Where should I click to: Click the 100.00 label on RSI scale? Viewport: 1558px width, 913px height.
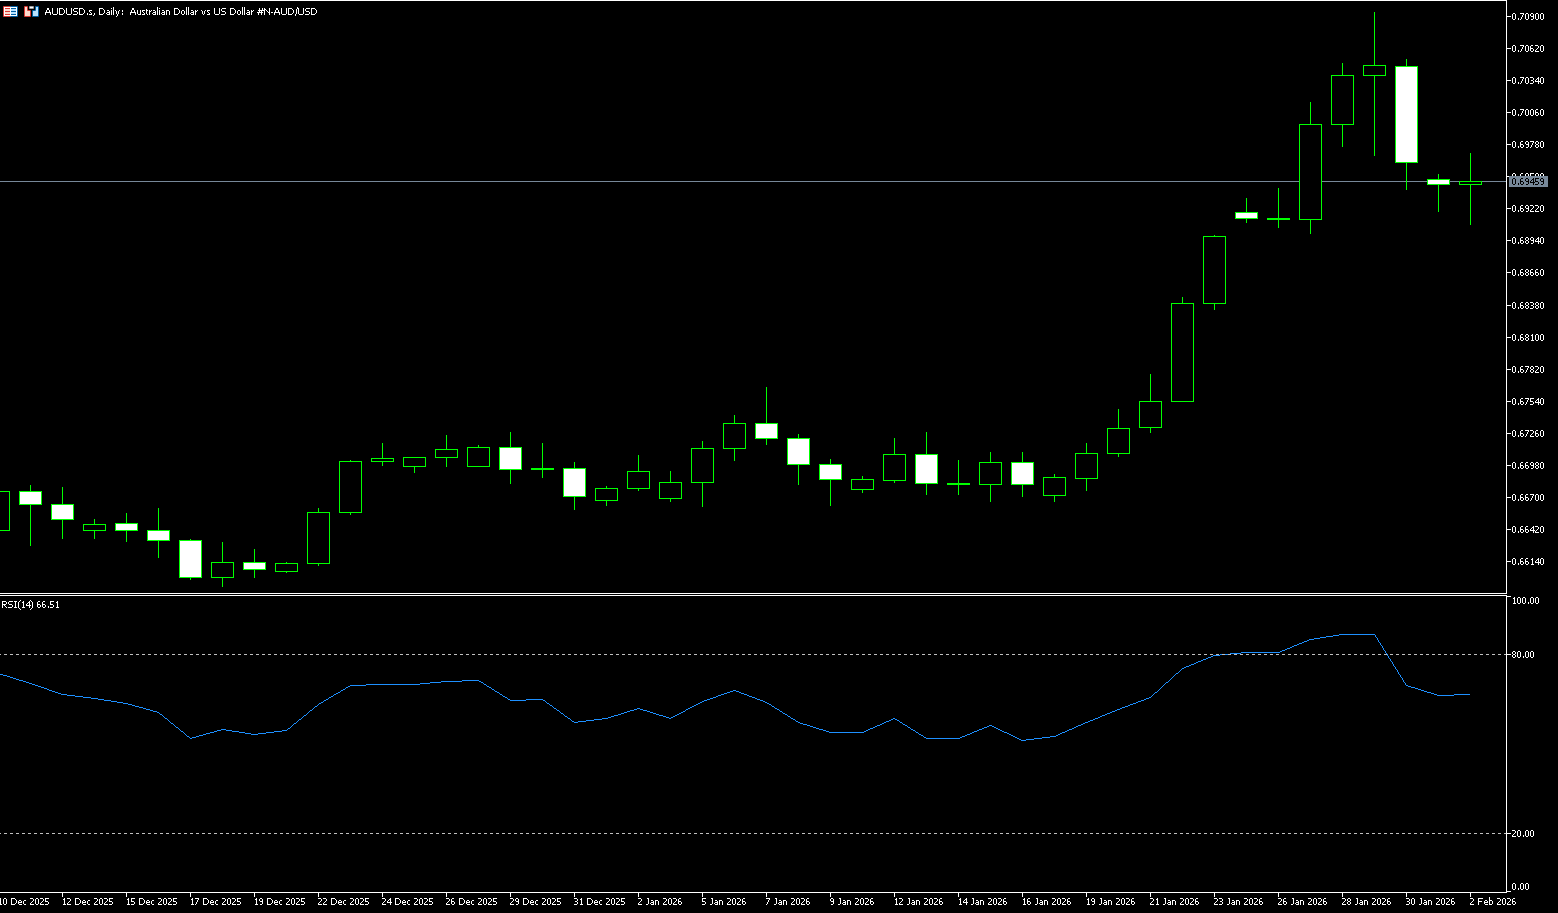[1526, 601]
